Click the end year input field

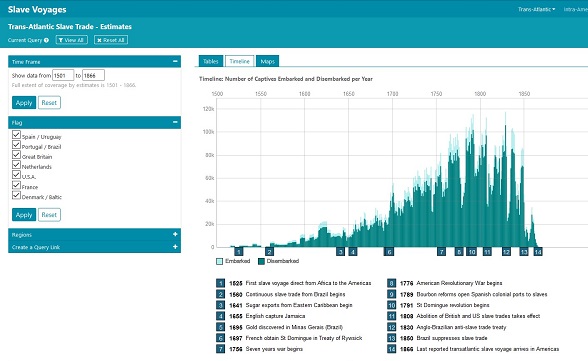[x=93, y=75]
